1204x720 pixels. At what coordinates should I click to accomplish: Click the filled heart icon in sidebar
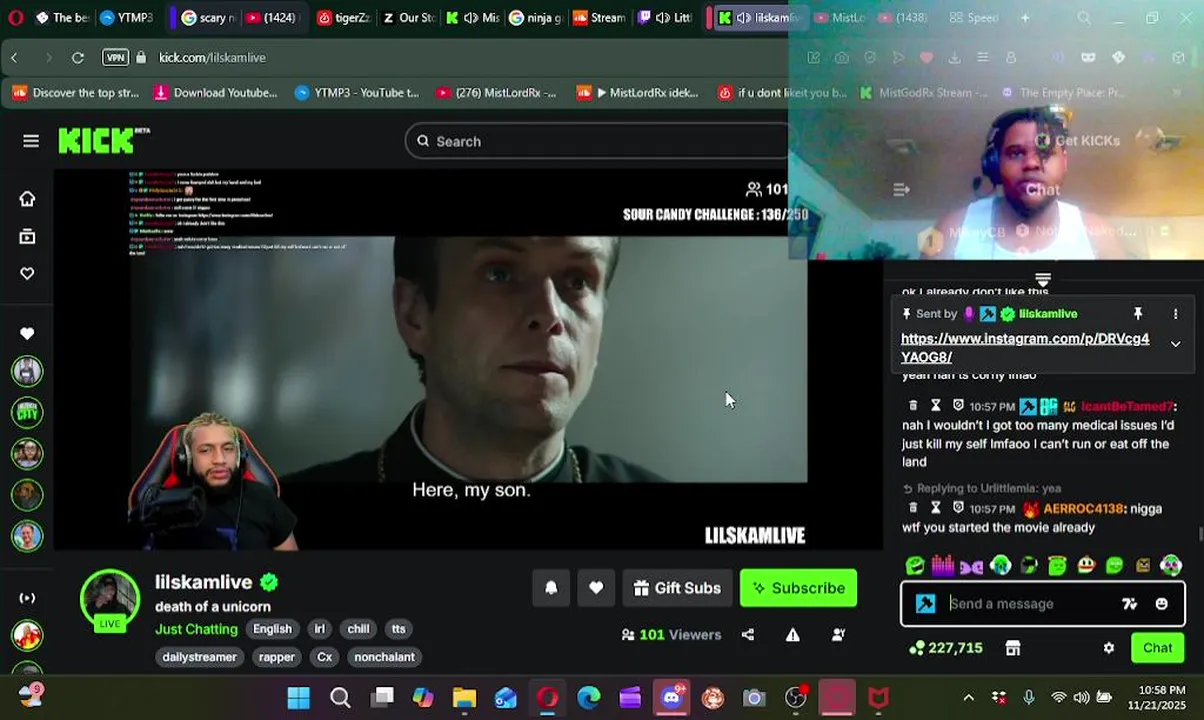(27, 333)
